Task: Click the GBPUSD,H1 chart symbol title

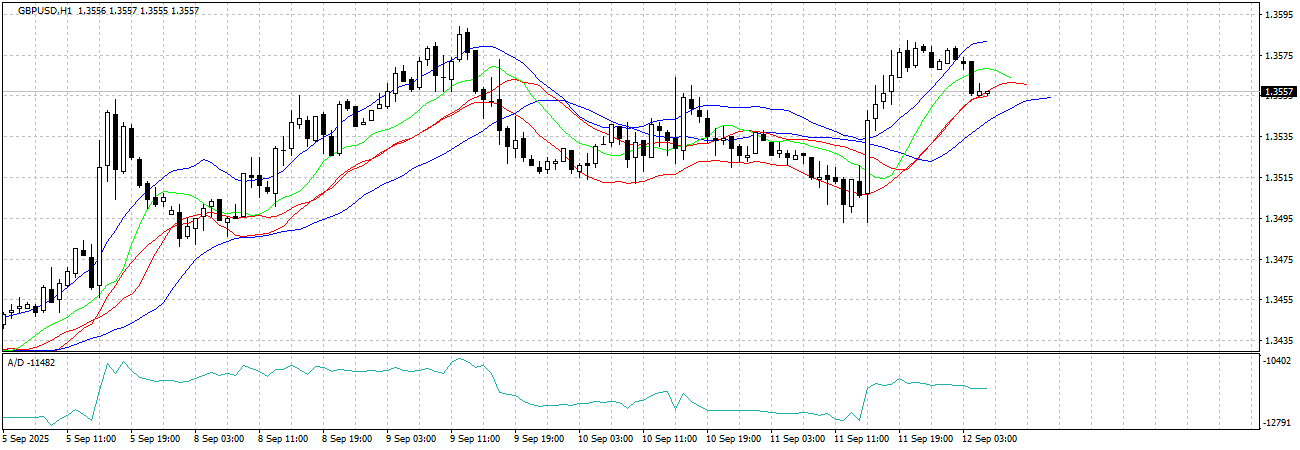Action: 44,9
